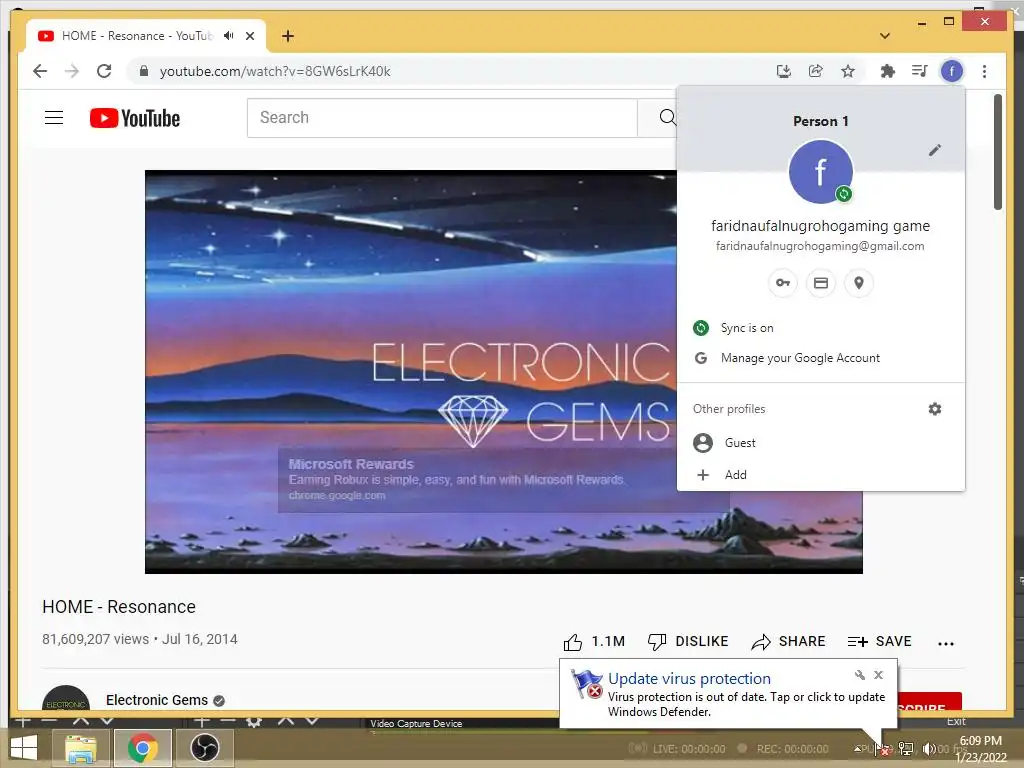Click the Electronic Gems channel avatar

[66, 698]
